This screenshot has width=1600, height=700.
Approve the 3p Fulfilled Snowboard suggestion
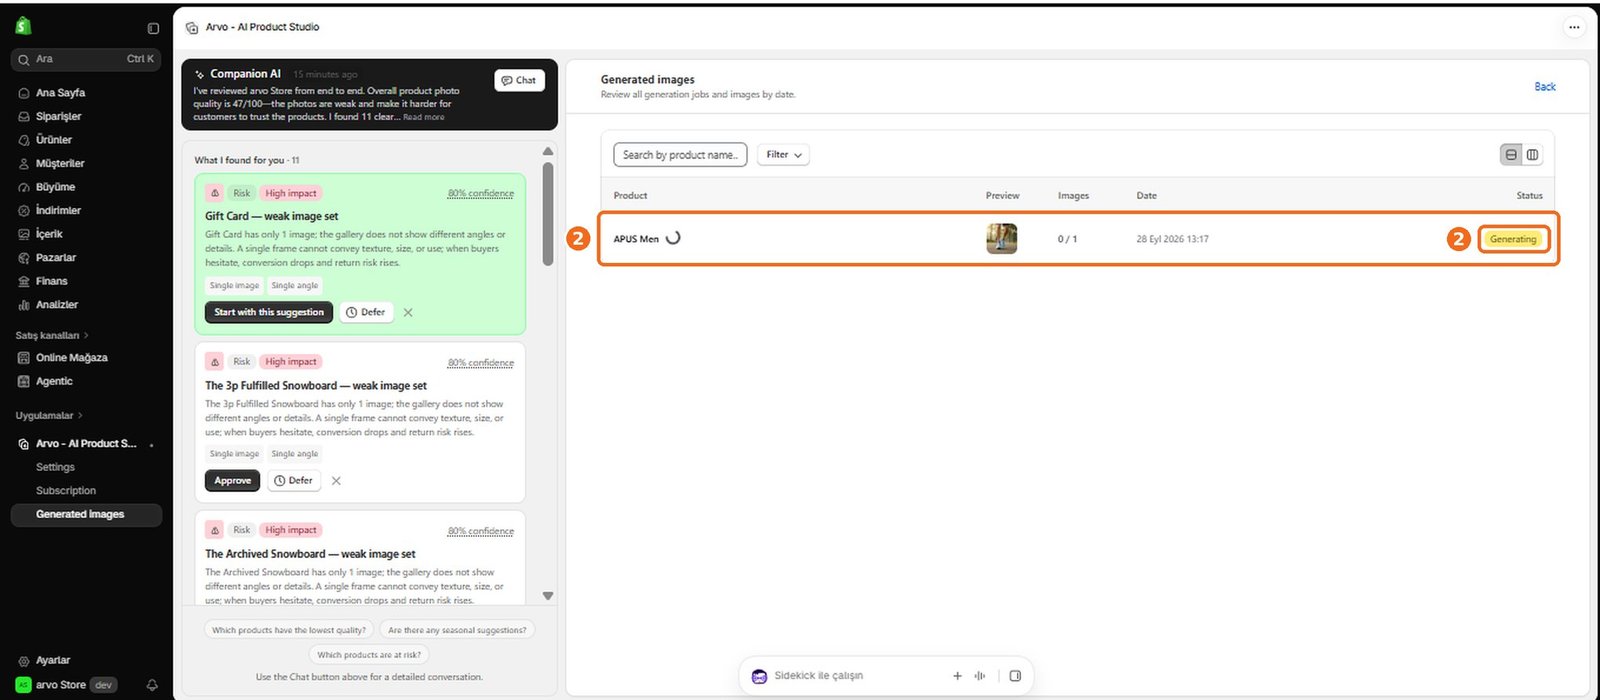pyautogui.click(x=233, y=481)
